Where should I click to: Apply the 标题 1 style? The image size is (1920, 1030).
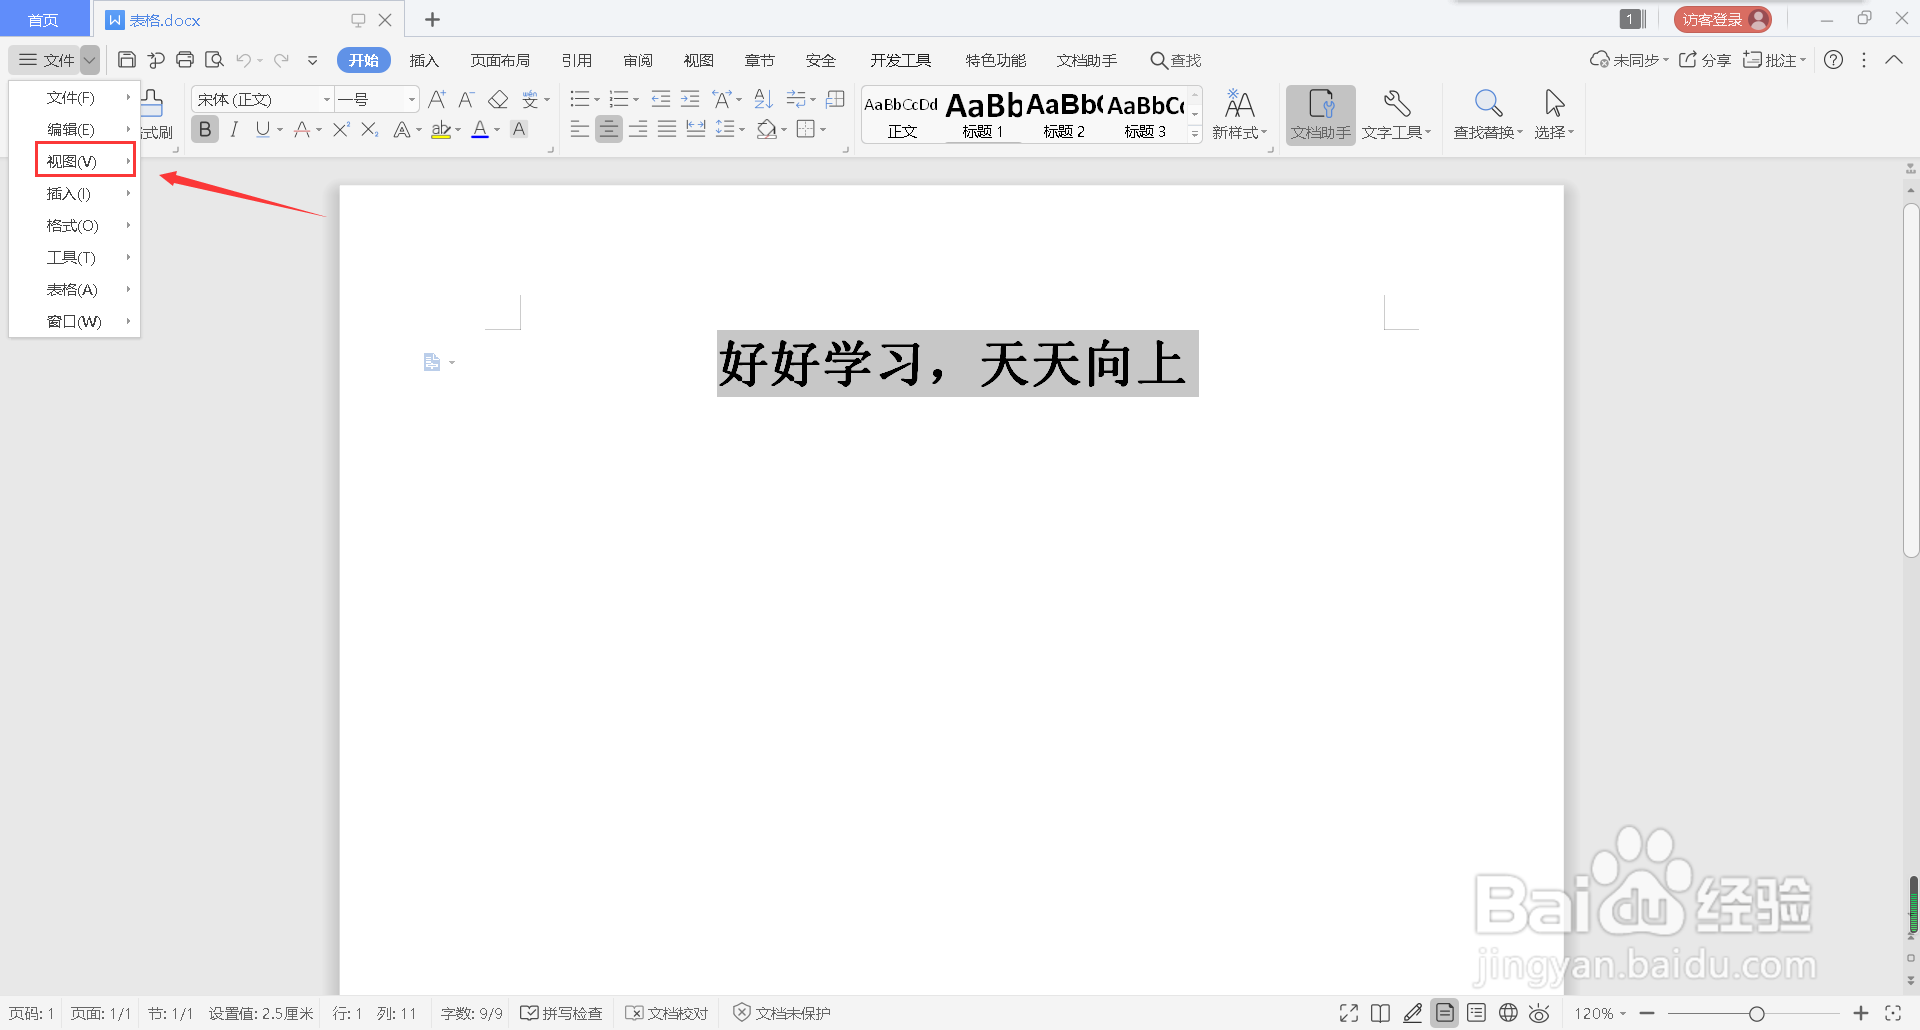981,113
